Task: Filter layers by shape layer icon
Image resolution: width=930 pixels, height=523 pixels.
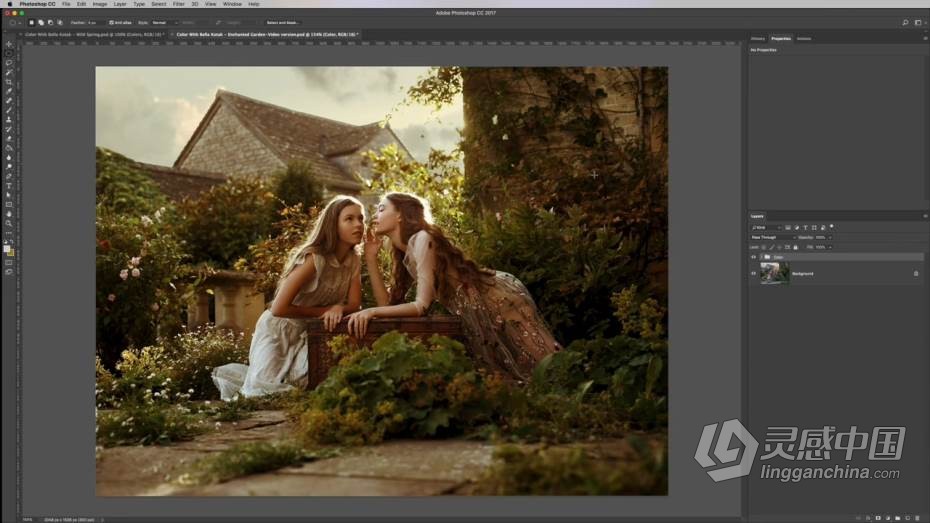Action: coord(814,228)
